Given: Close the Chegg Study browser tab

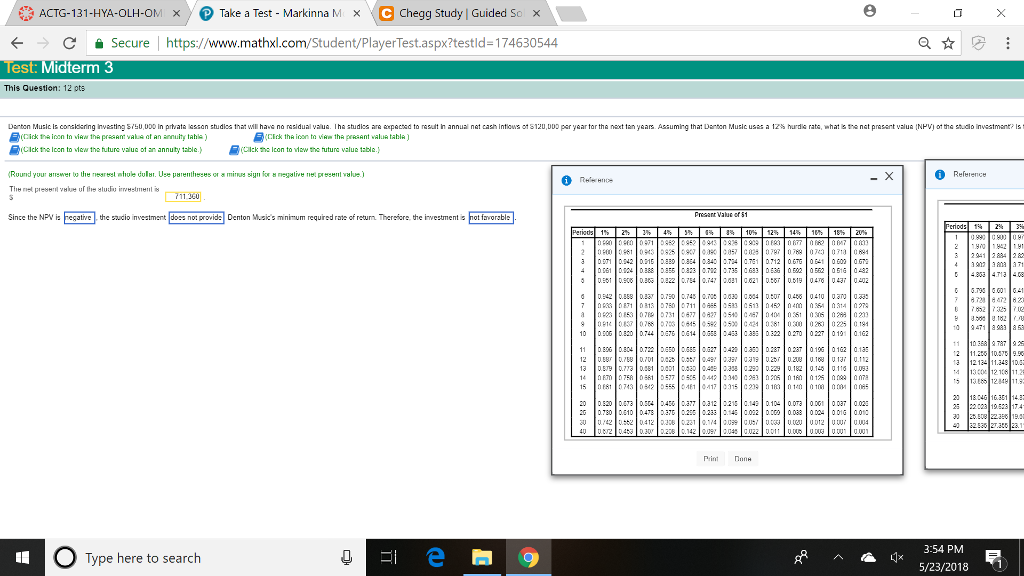Looking at the screenshot, I should click(x=536, y=13).
